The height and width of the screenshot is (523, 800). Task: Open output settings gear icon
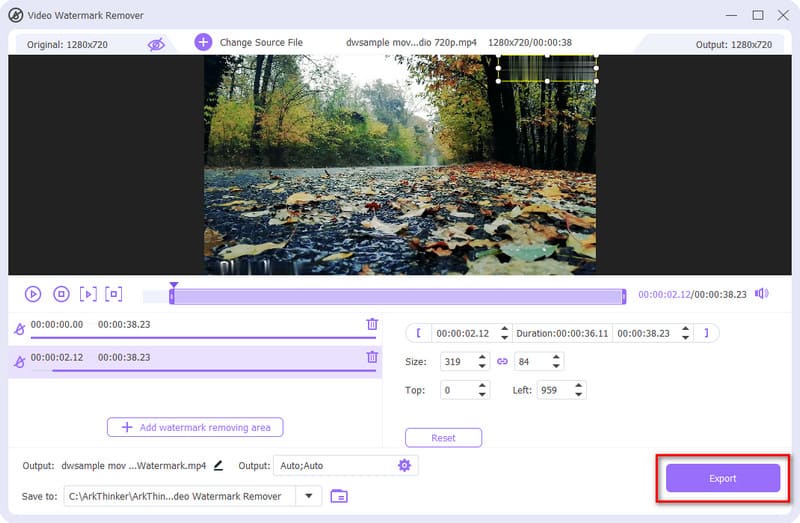(x=404, y=465)
